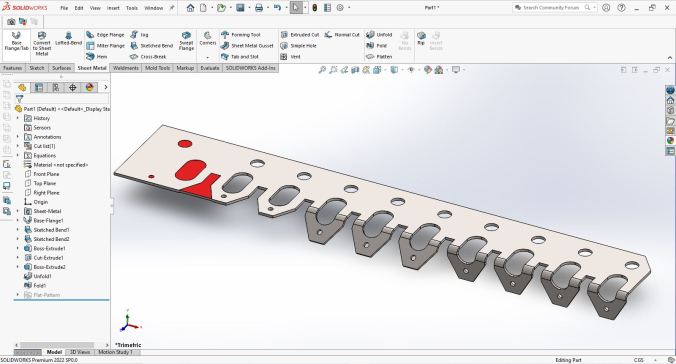Click the Fold command
Image resolution: width=676 pixels, height=364 pixels.
tap(376, 46)
